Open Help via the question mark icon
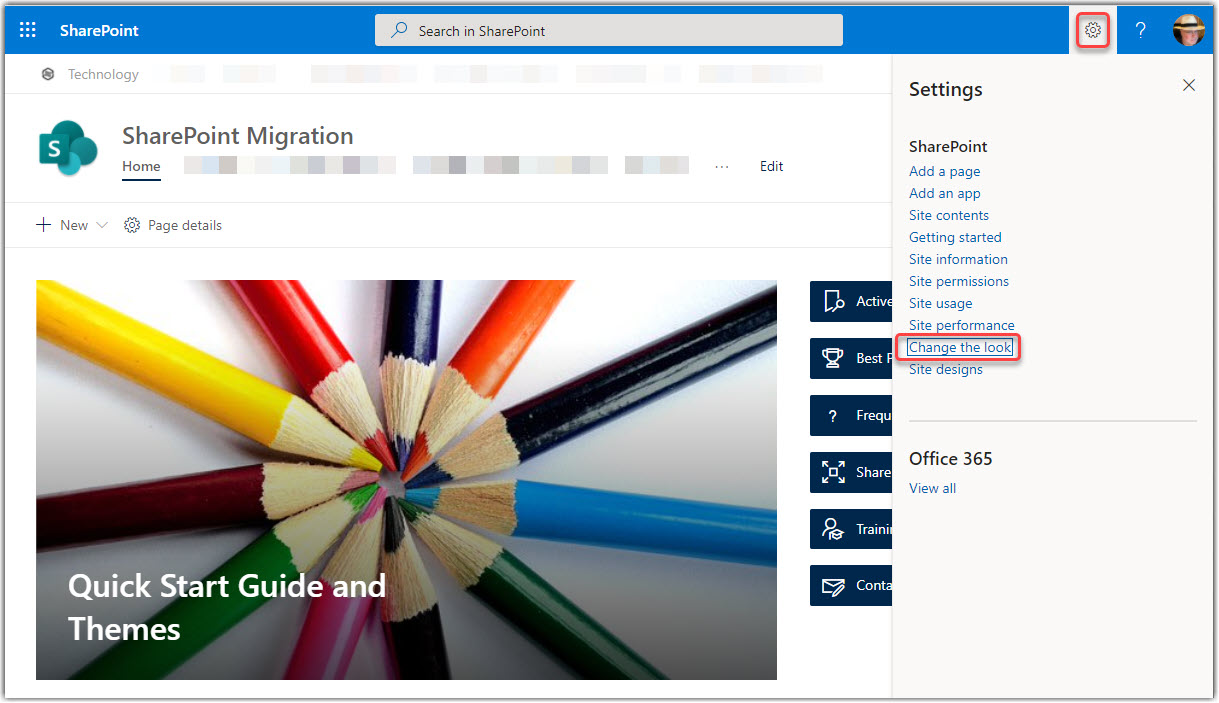The height and width of the screenshot is (703, 1219). click(1140, 30)
